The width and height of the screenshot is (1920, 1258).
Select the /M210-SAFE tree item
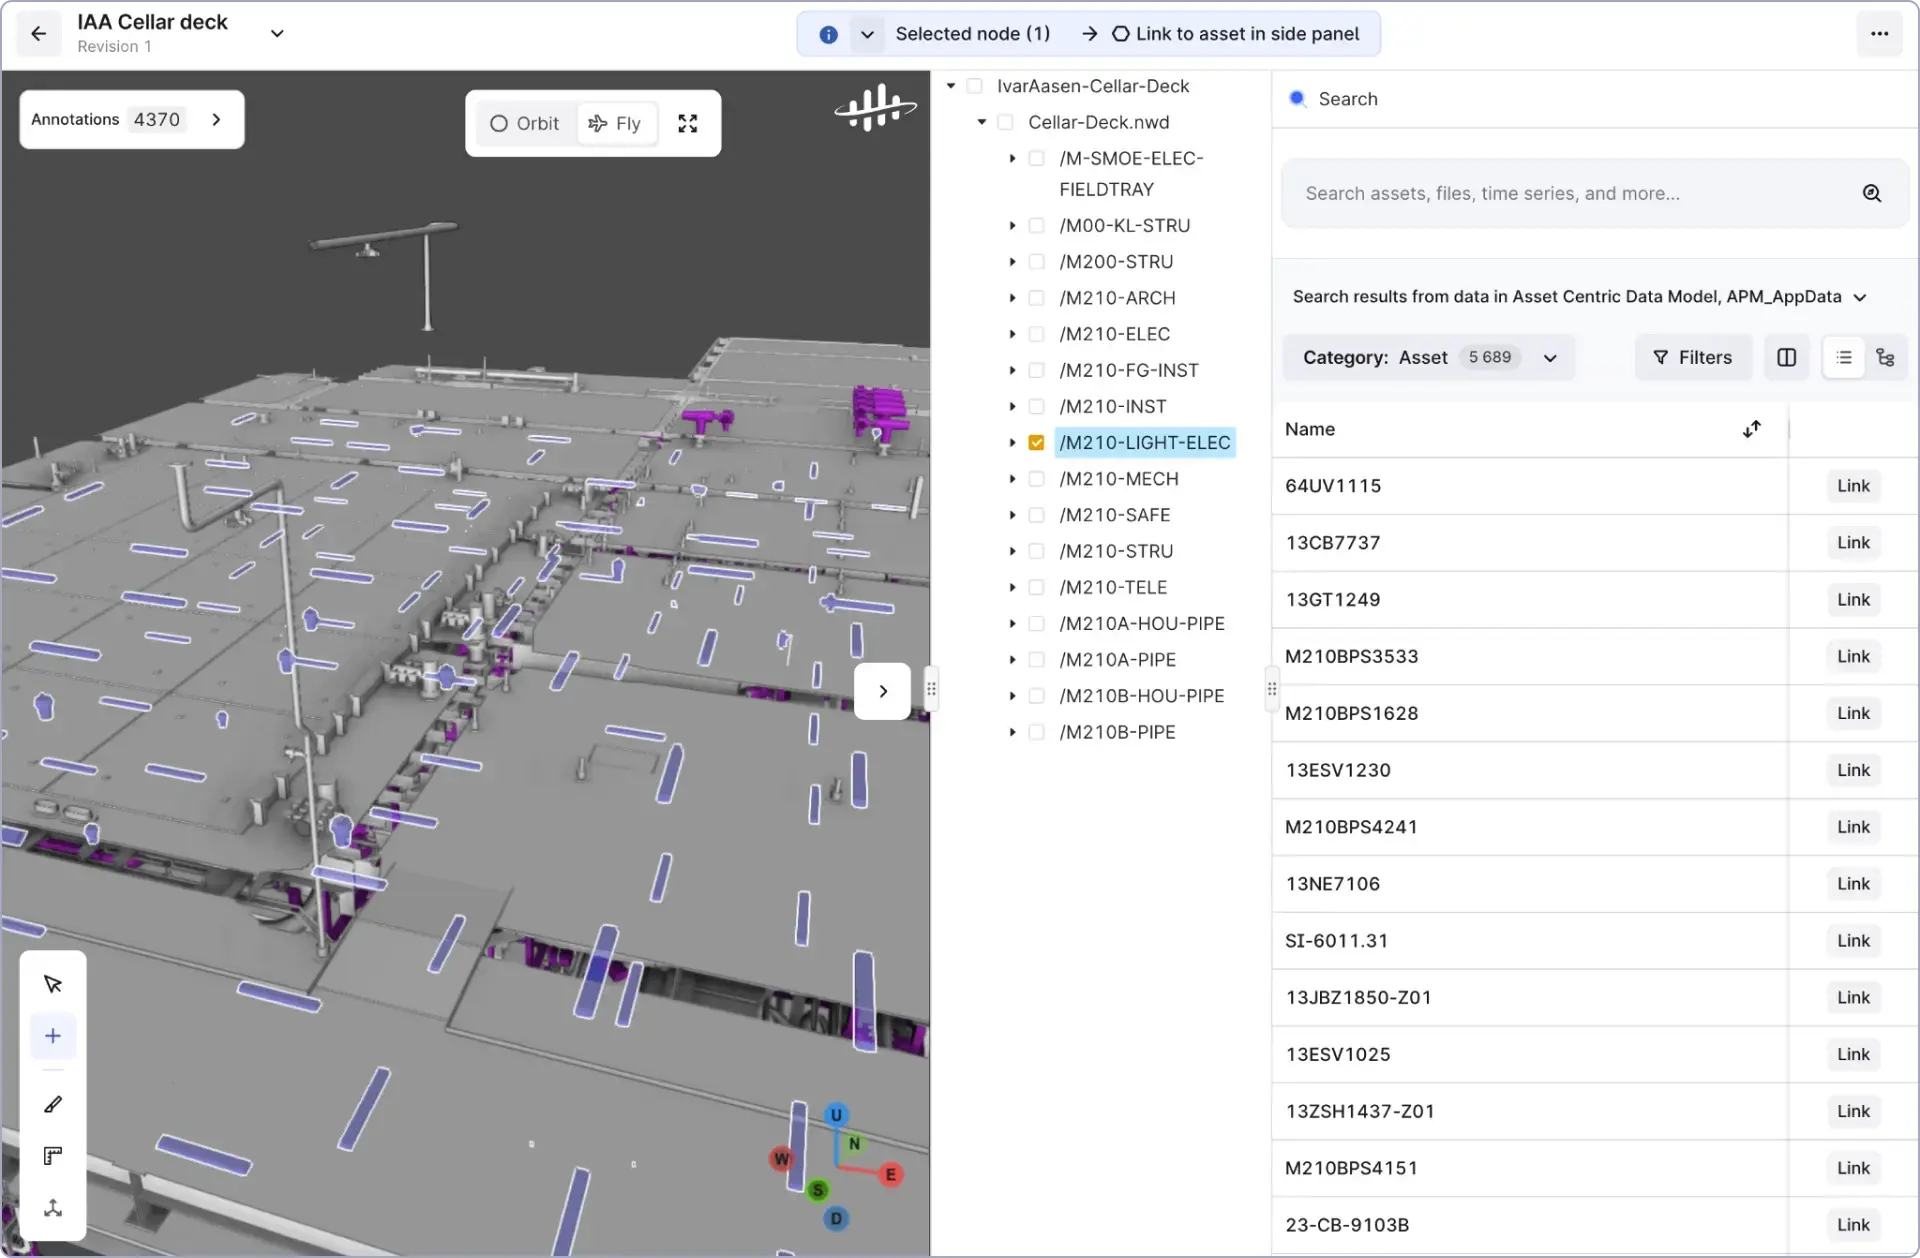click(1115, 515)
